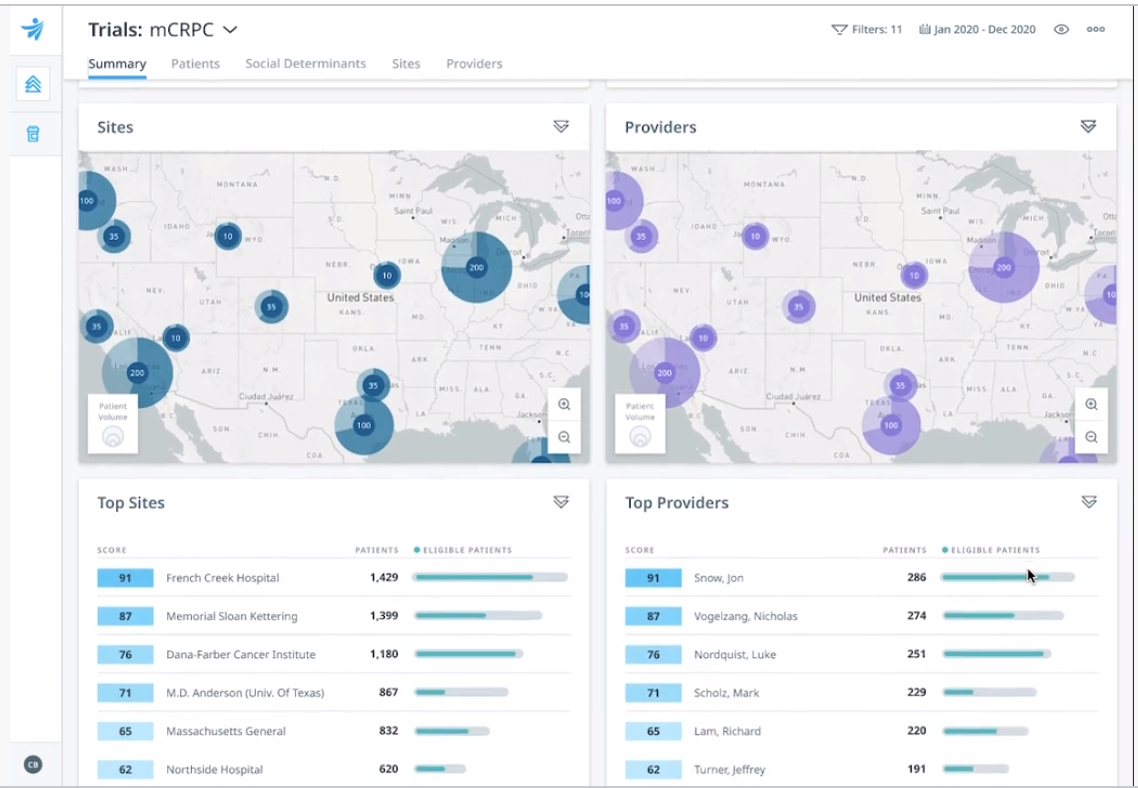1138x788 pixels.
Task: Open Massachusetts General site
Action: pyautogui.click(x=226, y=731)
